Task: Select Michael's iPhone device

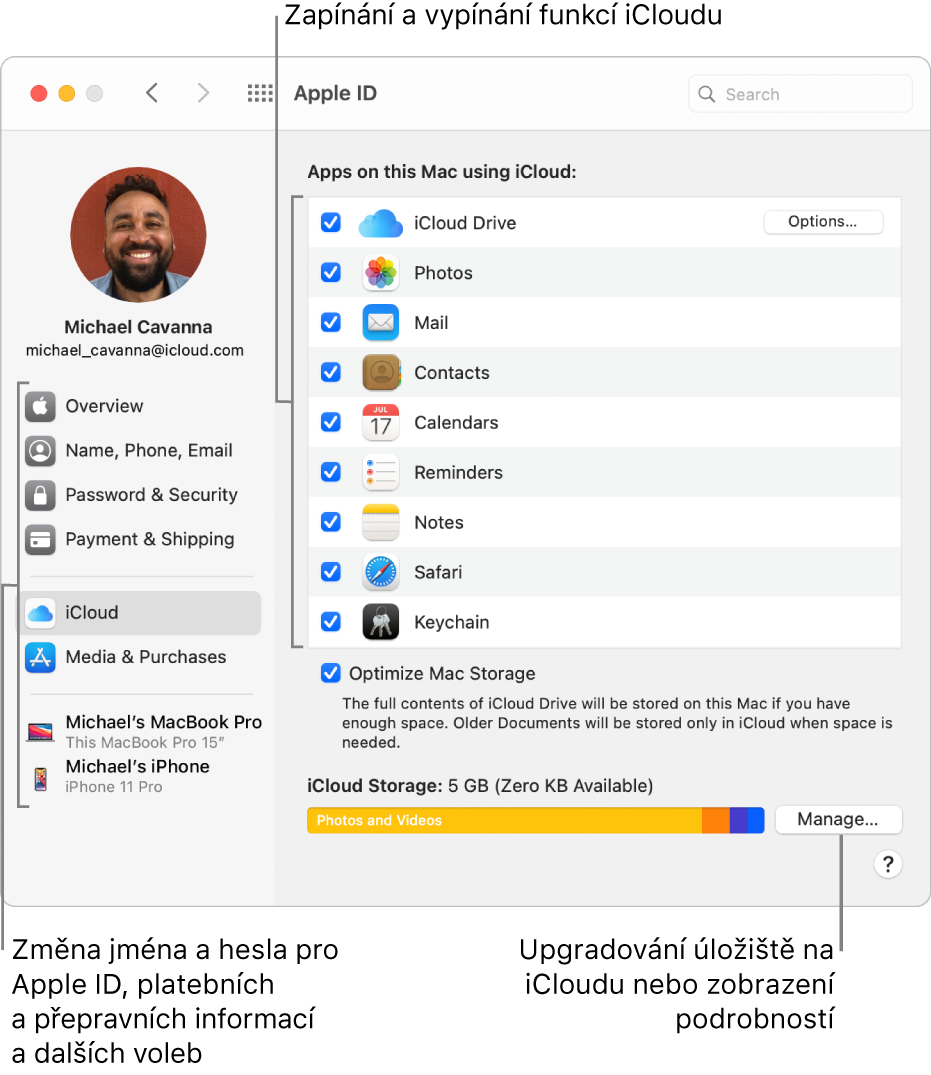Action: click(122, 776)
